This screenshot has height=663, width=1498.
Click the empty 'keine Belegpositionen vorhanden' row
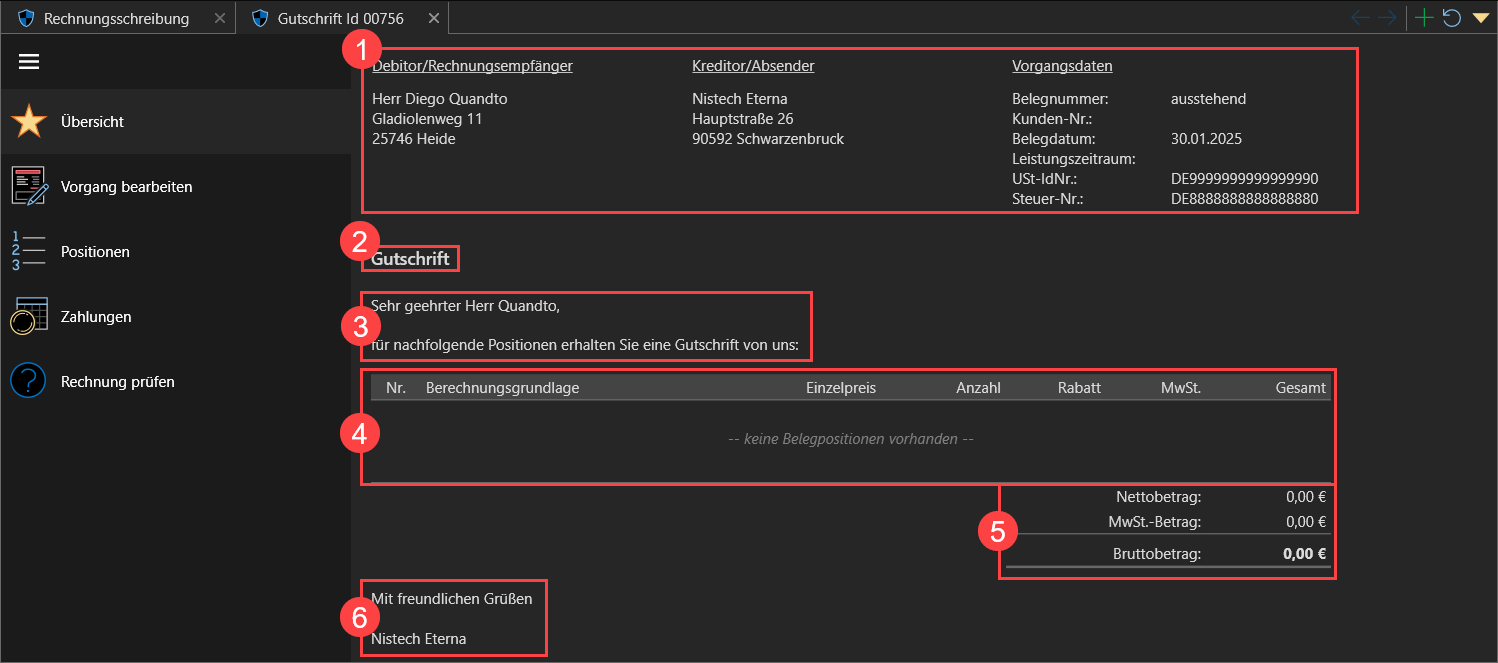tap(850, 439)
